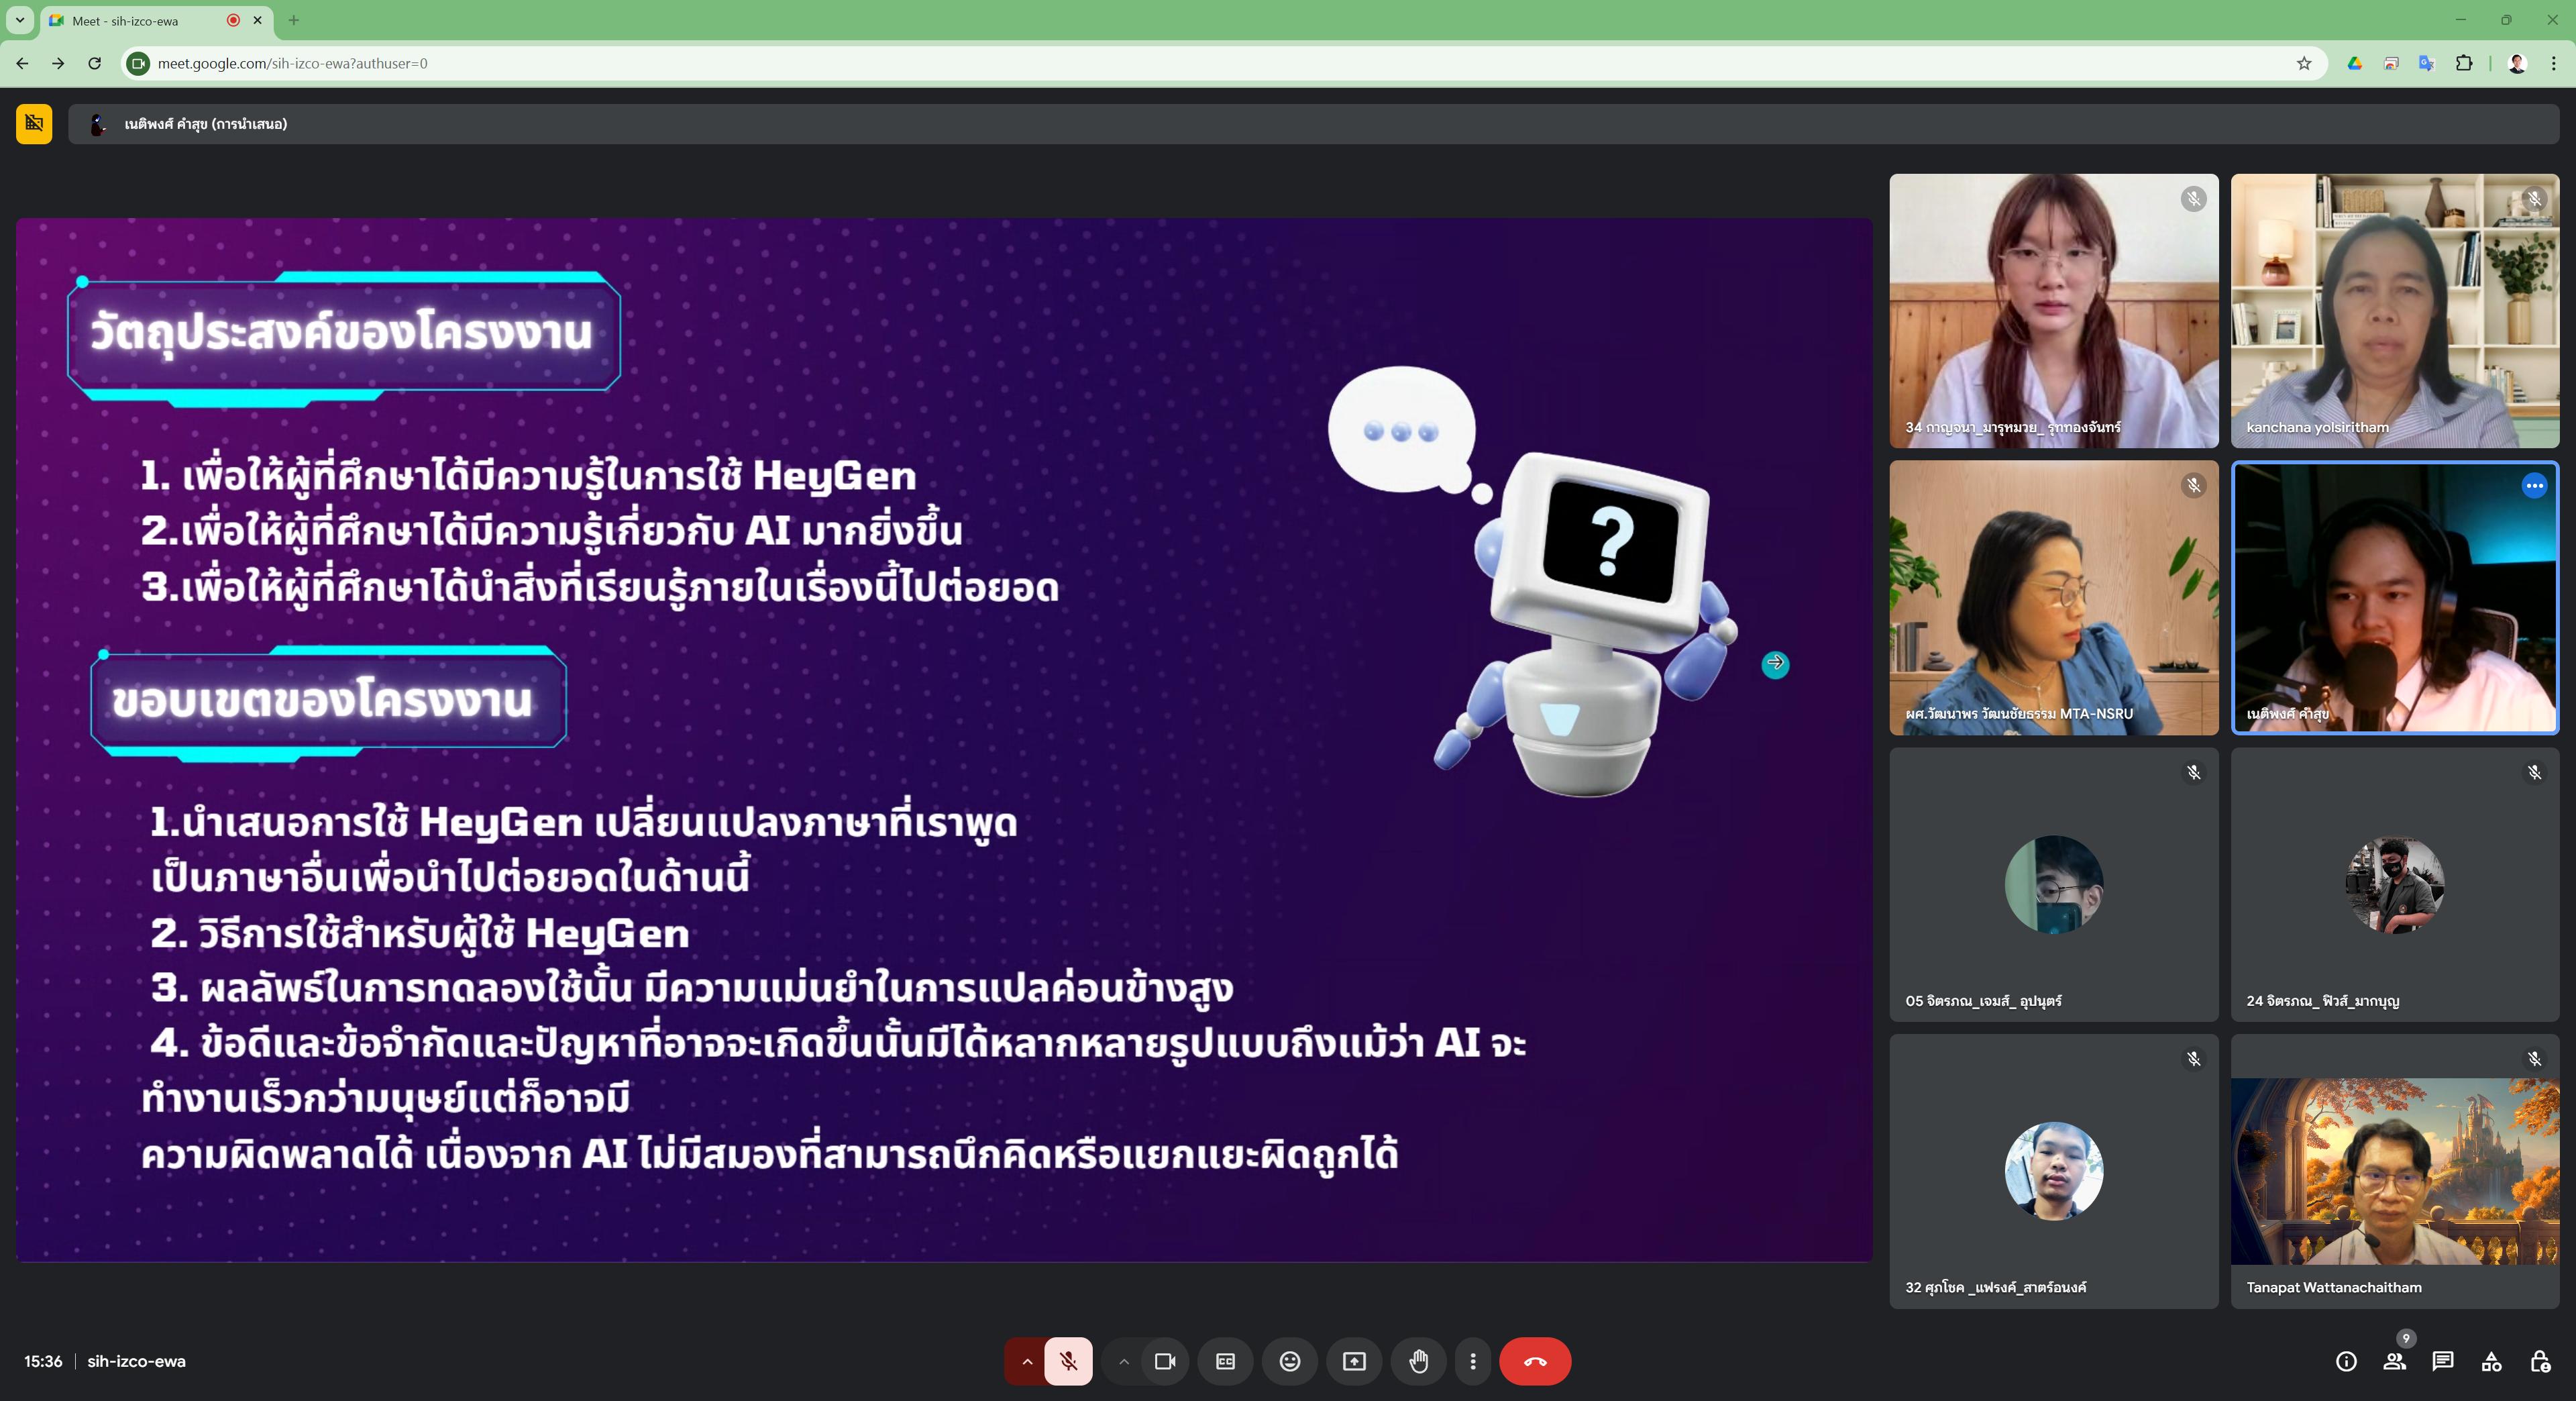Screen dimensions: 2576x1401
Task: Open the Extensions puzzle icon
Action: (x=2464, y=63)
